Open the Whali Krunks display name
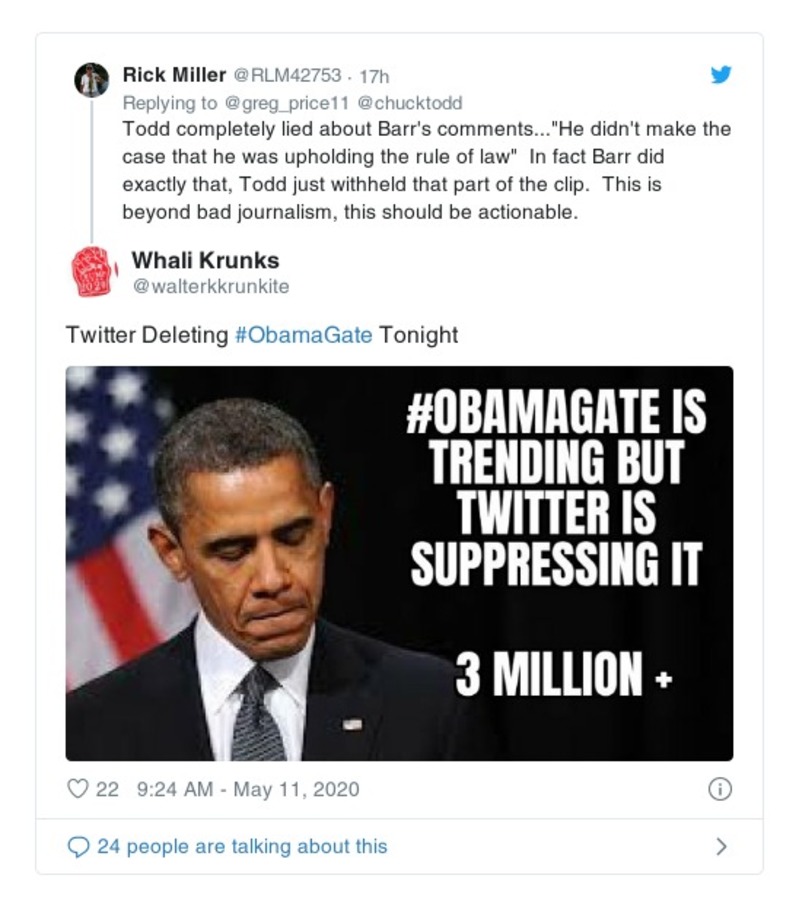This screenshot has height=910, width=799. 205,261
